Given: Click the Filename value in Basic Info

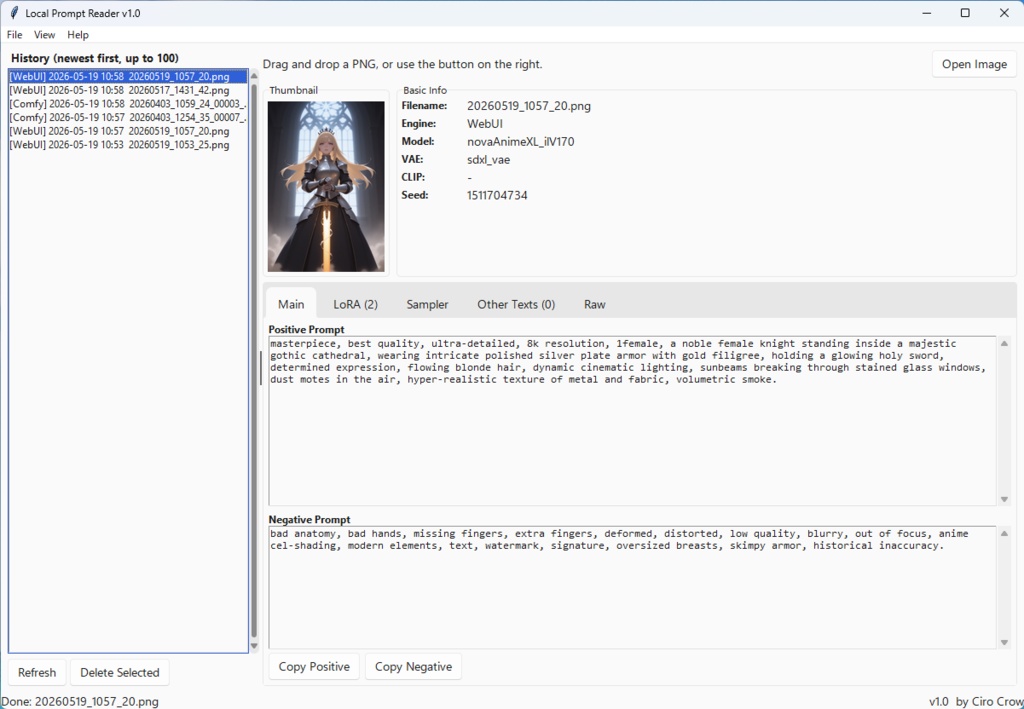Looking at the screenshot, I should (x=528, y=106).
